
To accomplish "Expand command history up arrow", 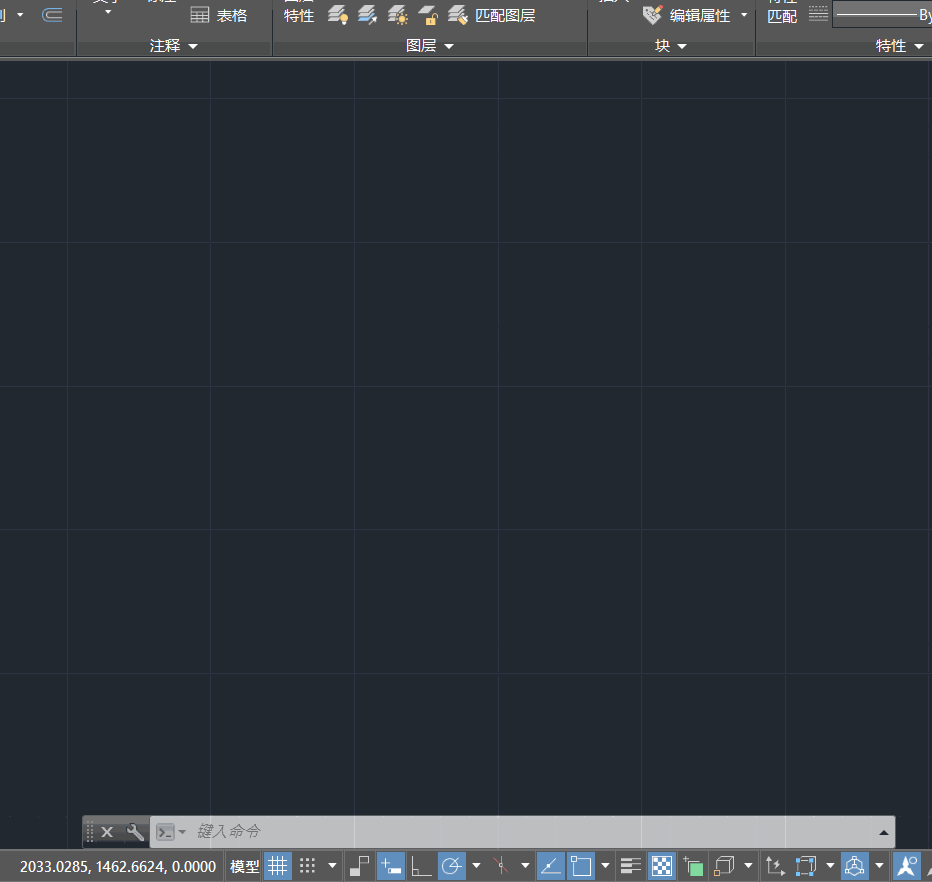I will pos(883,833).
